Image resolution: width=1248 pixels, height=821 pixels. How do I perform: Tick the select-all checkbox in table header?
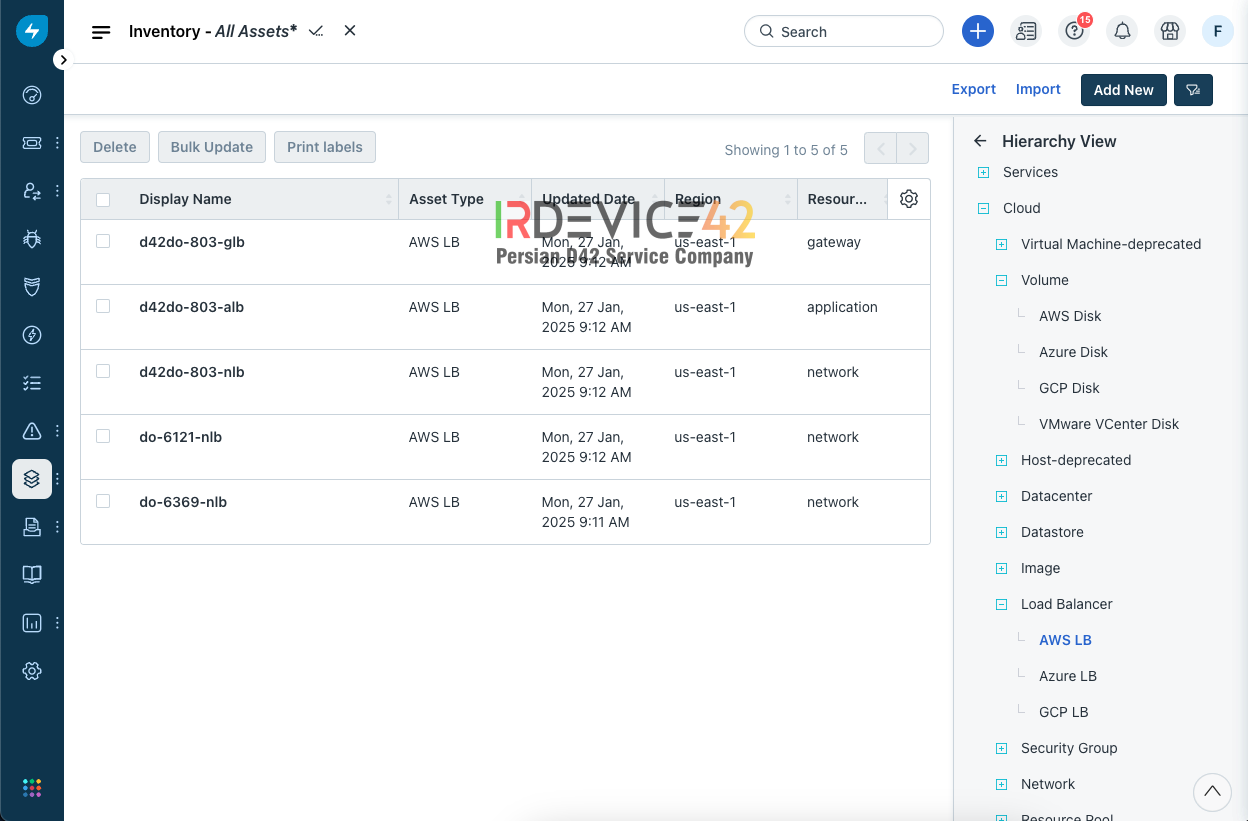tap(103, 200)
